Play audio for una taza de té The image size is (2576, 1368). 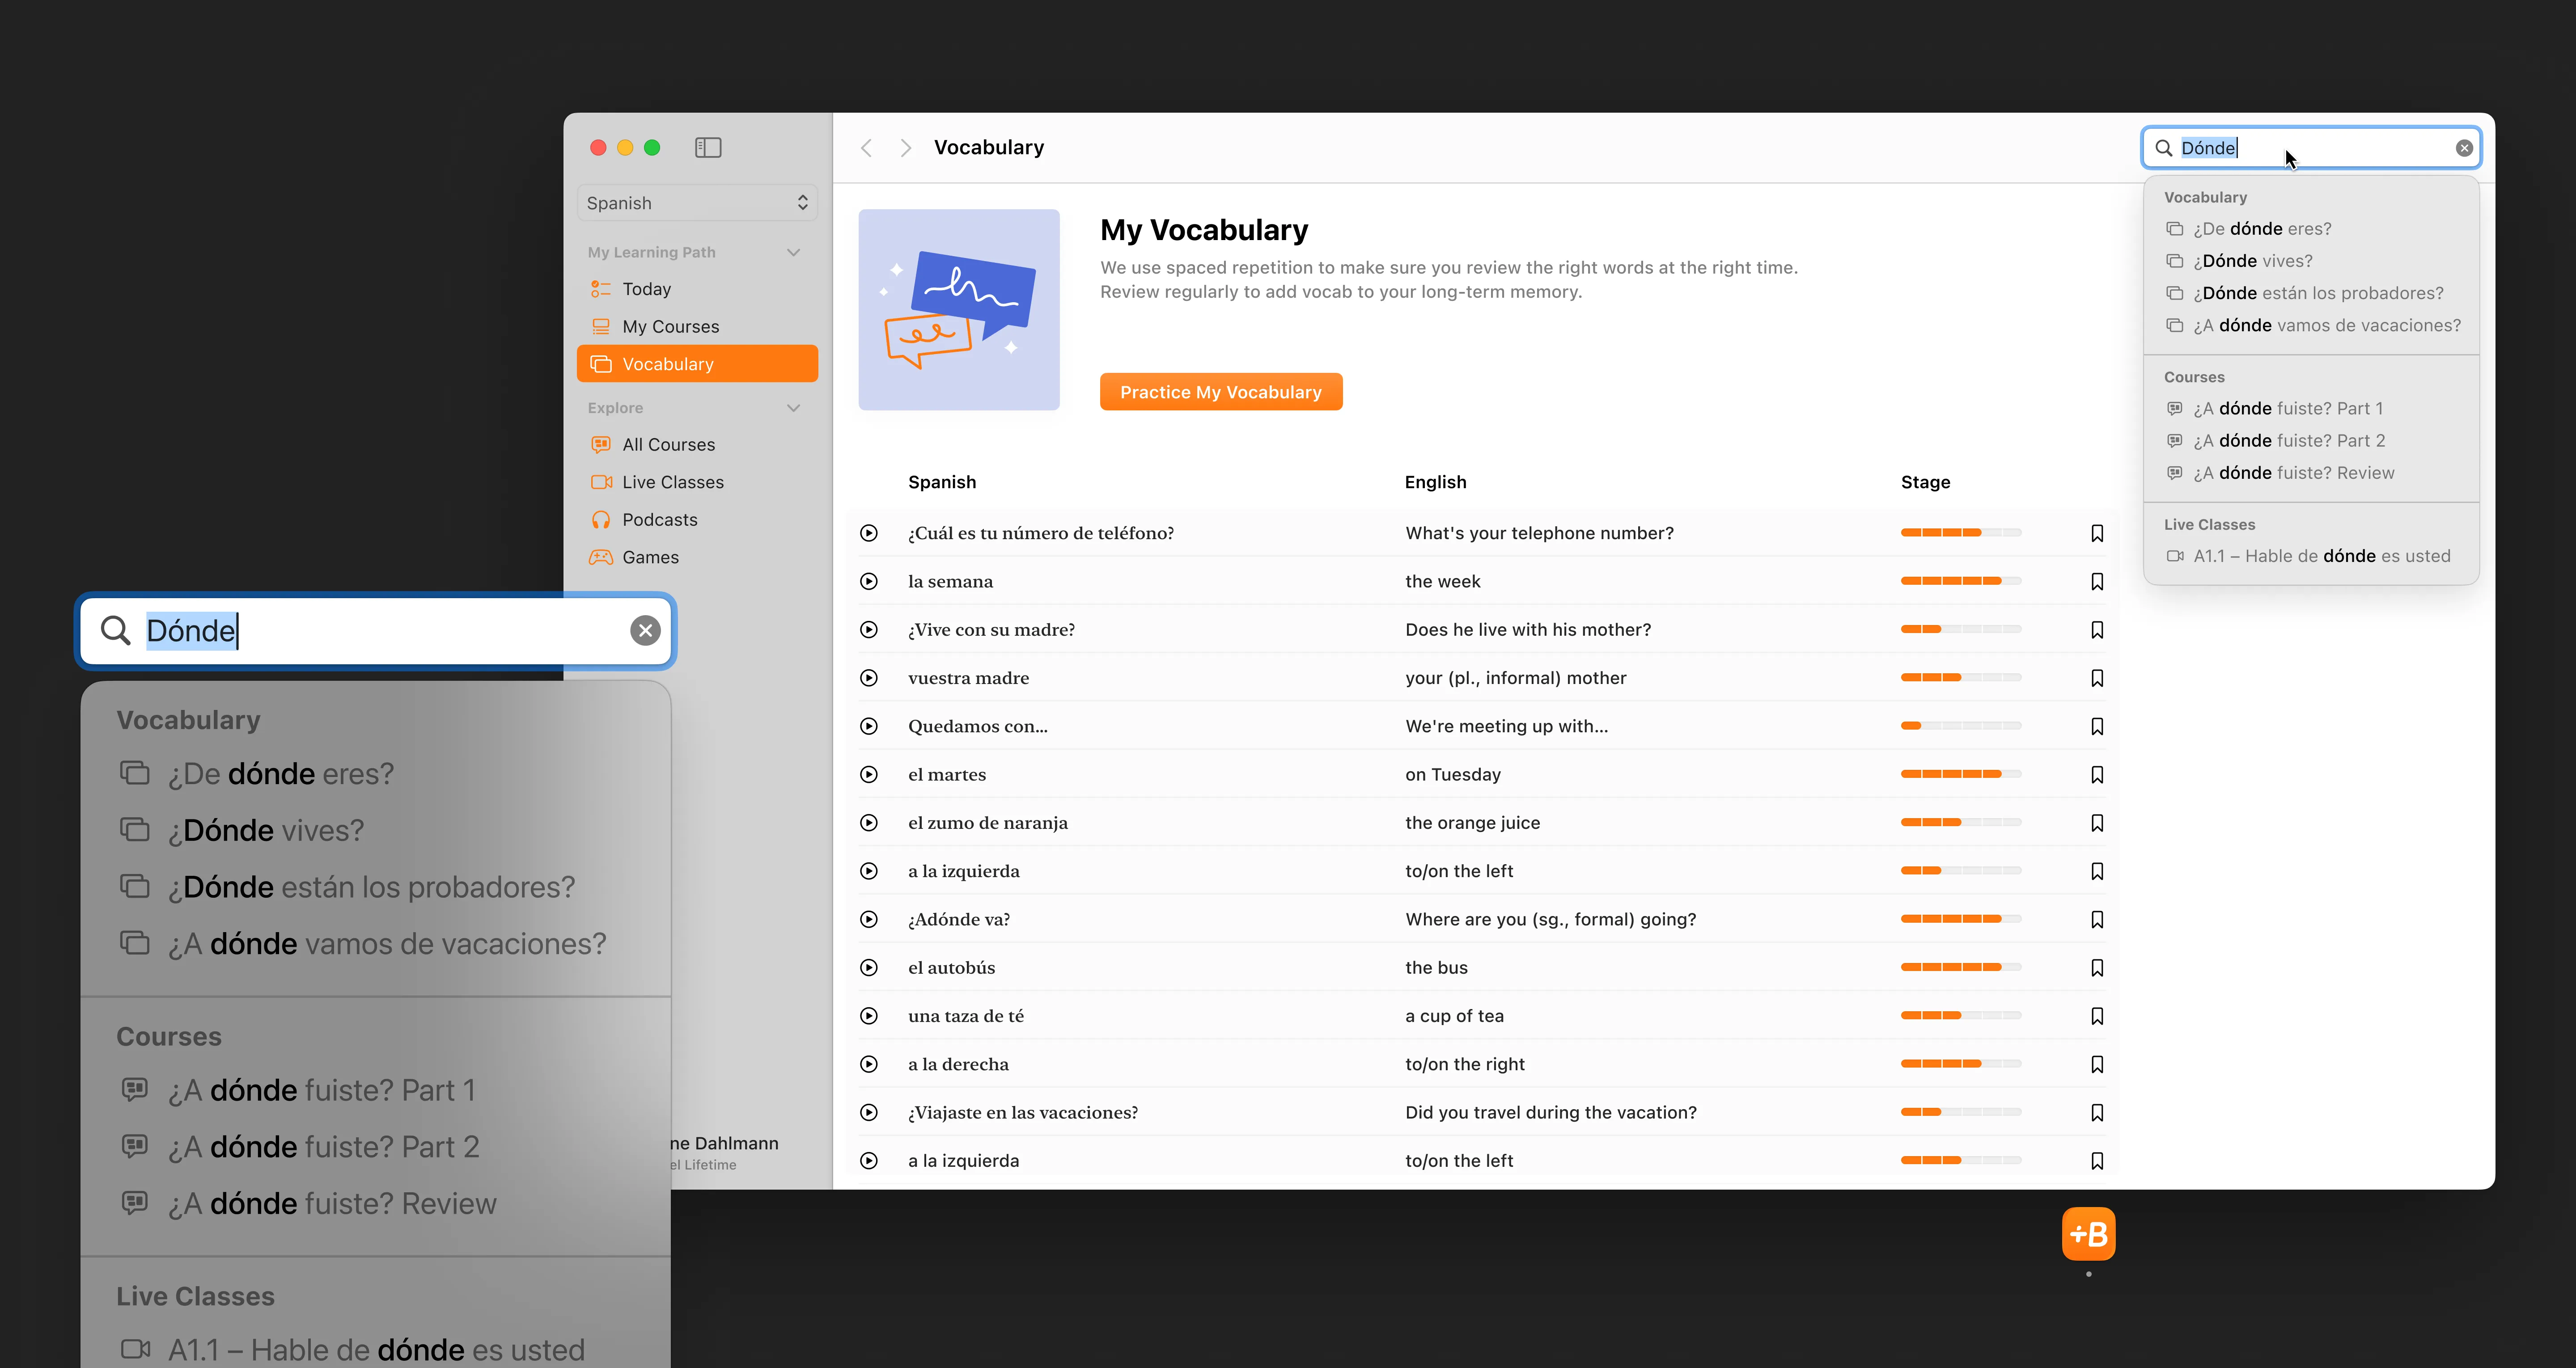[x=869, y=1016]
